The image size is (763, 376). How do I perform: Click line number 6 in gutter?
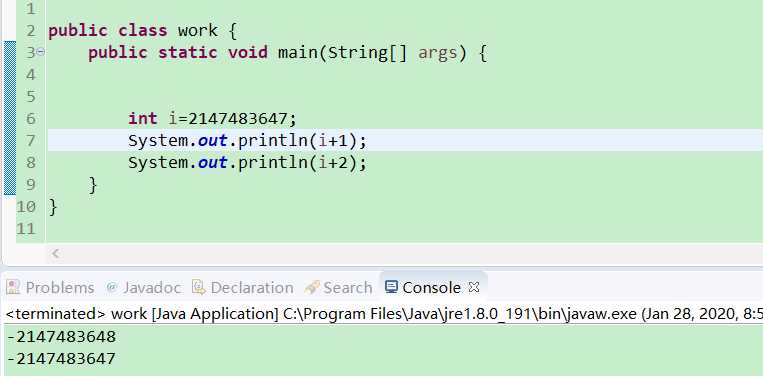click(x=31, y=118)
